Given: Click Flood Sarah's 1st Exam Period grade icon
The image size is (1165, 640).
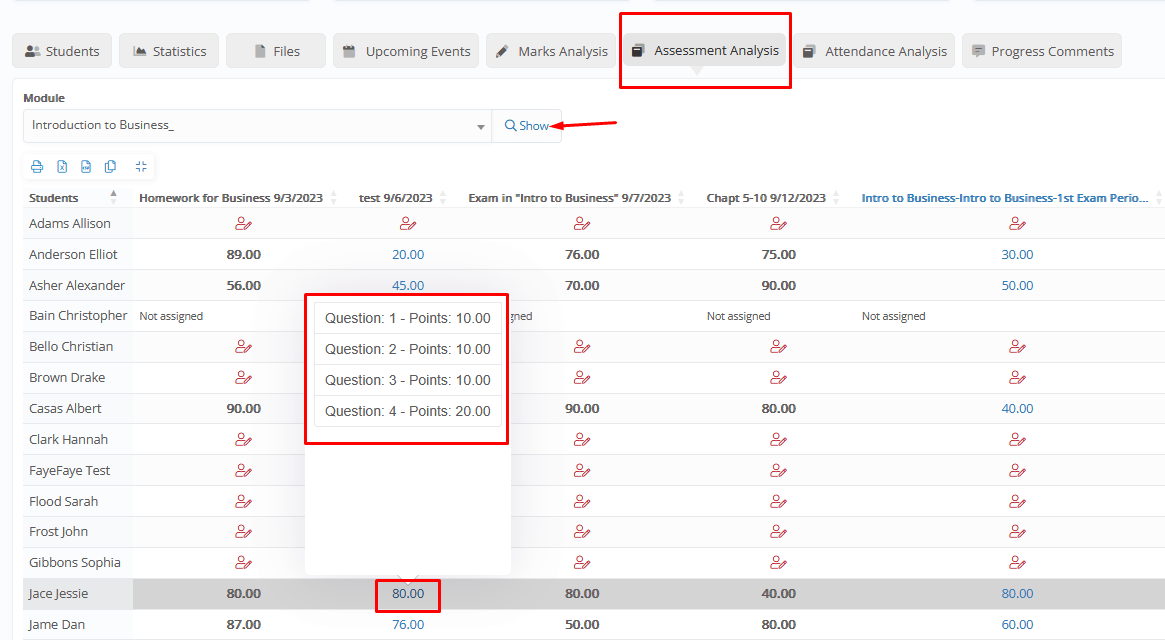Looking at the screenshot, I should (1017, 501).
